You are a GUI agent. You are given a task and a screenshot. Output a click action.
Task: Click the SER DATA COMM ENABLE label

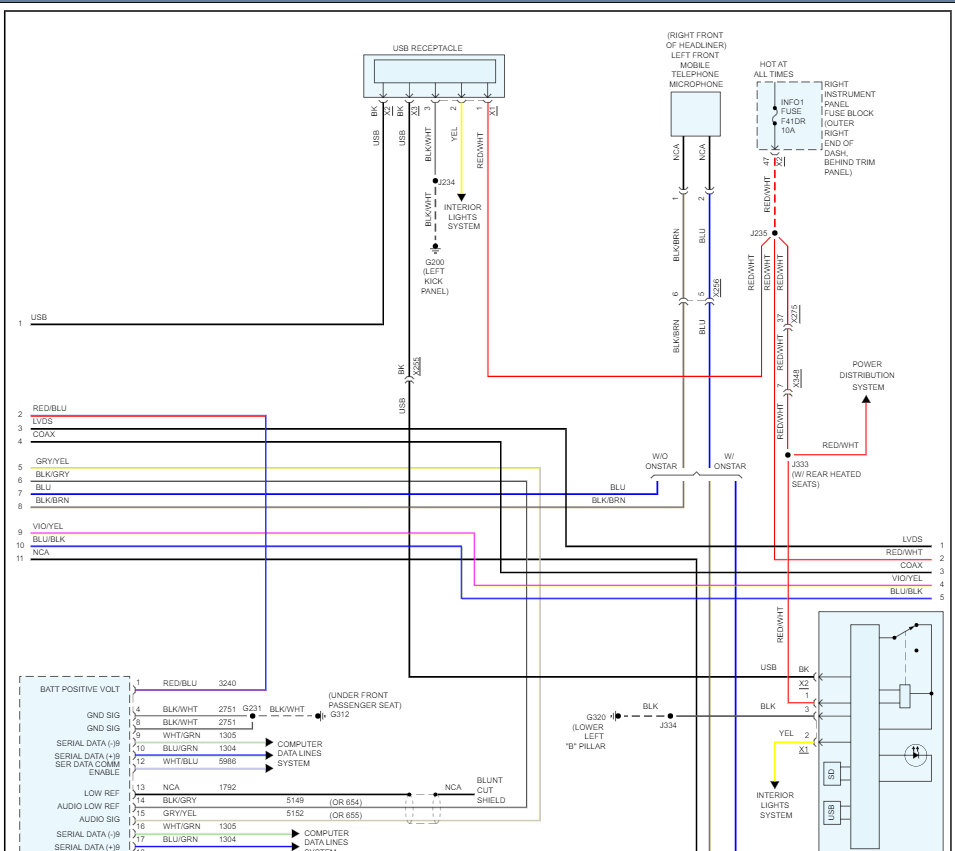click(x=87, y=768)
